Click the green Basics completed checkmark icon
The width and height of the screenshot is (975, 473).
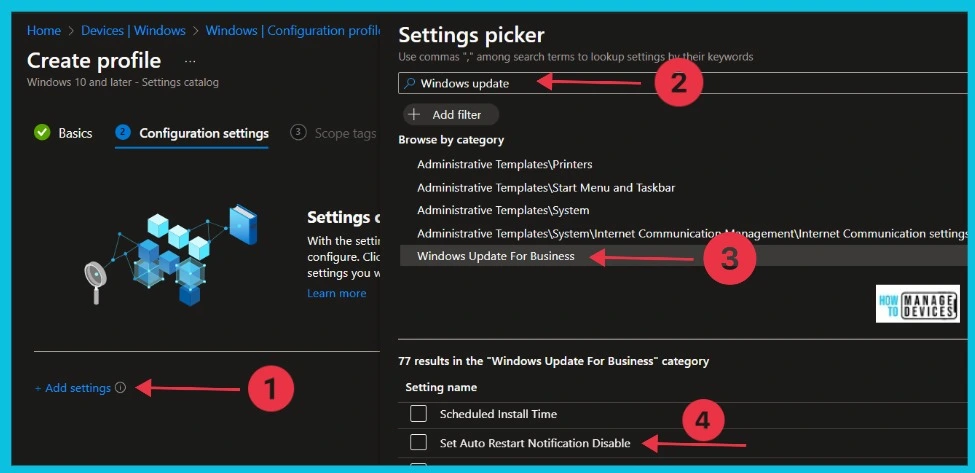tap(42, 132)
